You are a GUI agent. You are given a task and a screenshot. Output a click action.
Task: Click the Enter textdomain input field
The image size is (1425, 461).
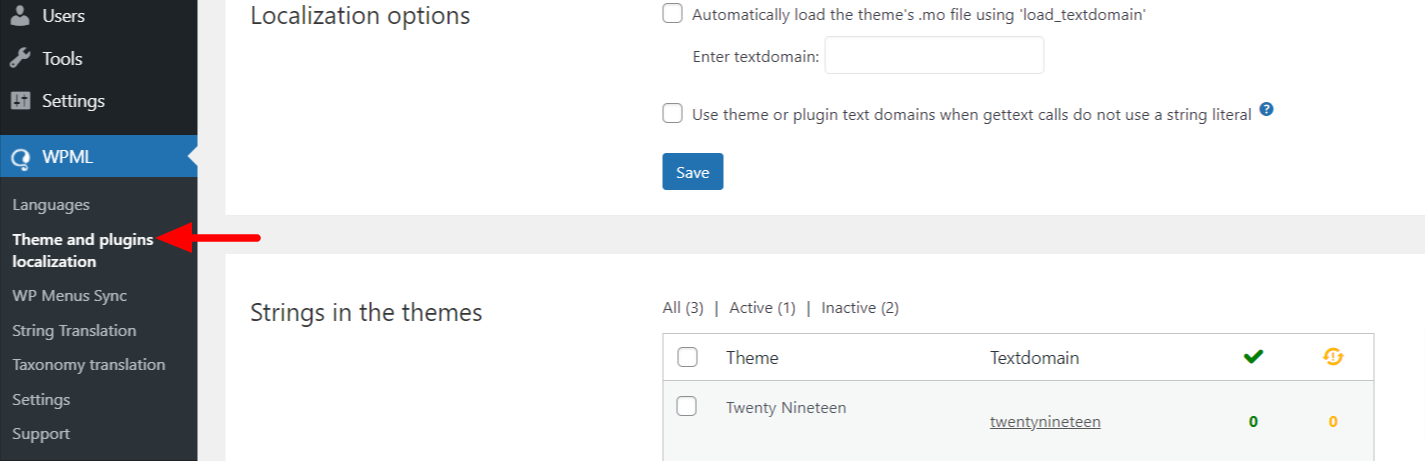pos(934,56)
